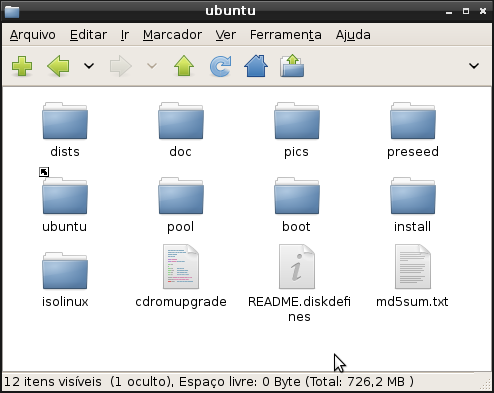Select the boot folder icon
The height and width of the screenshot is (393, 494).
point(297,196)
